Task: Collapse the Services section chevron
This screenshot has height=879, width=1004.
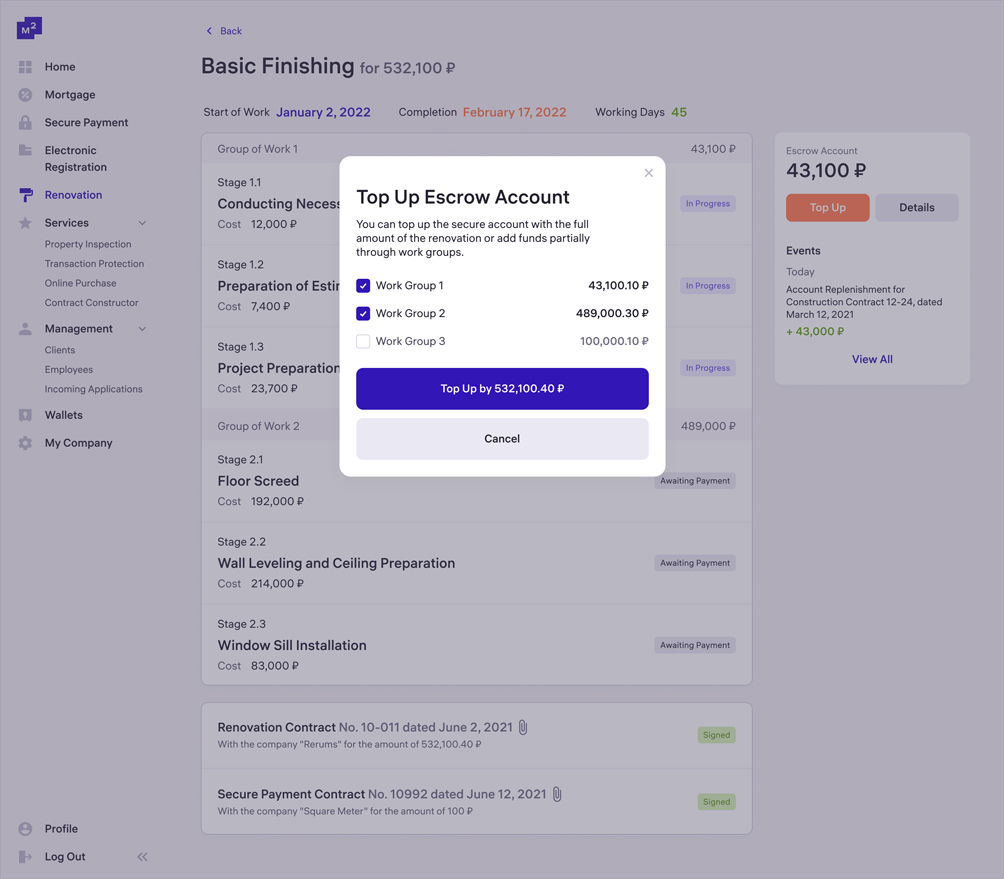Action: pos(142,223)
